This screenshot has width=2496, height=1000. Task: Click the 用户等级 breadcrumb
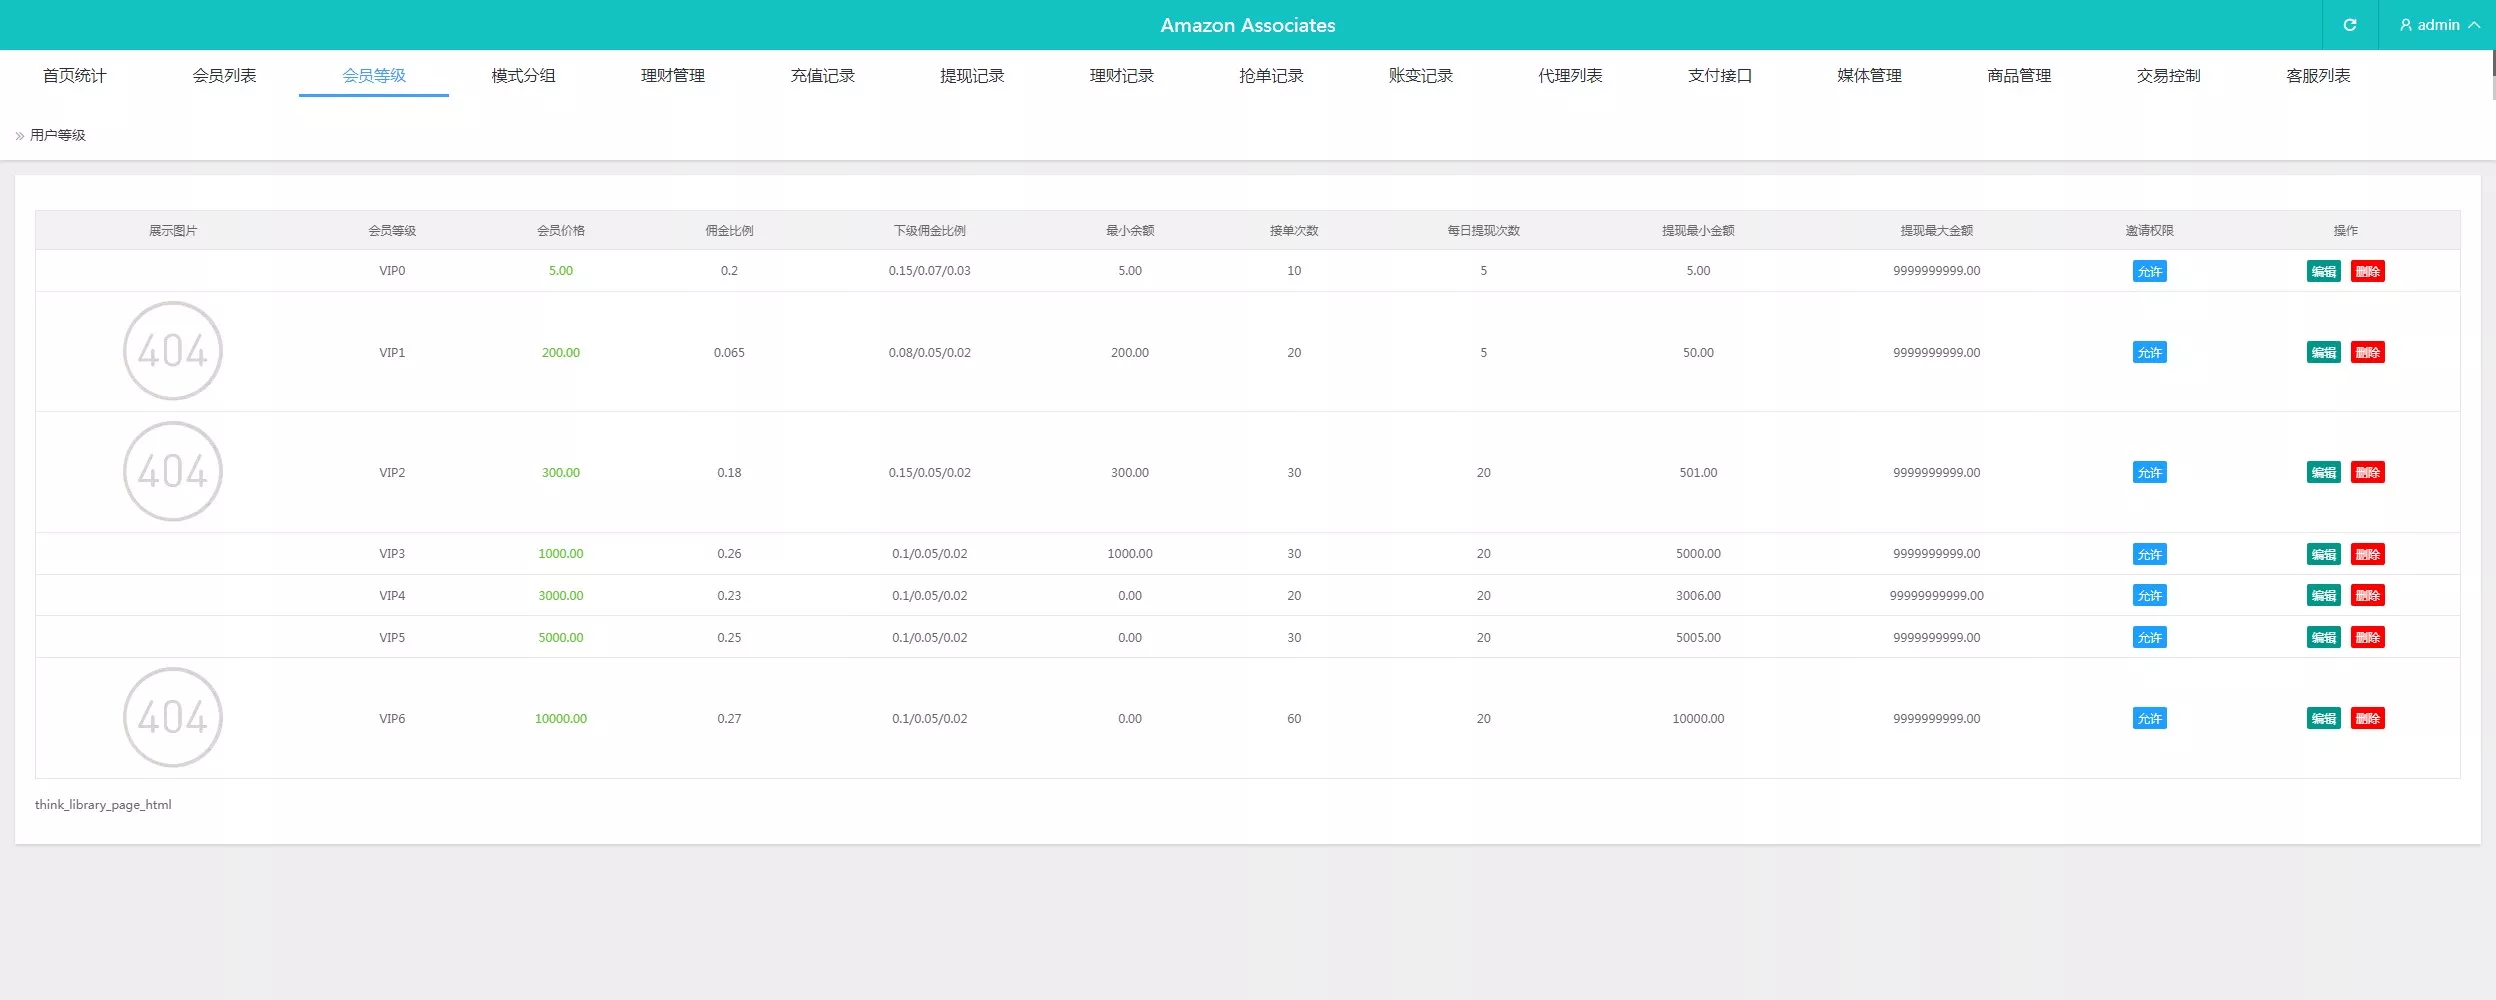58,135
